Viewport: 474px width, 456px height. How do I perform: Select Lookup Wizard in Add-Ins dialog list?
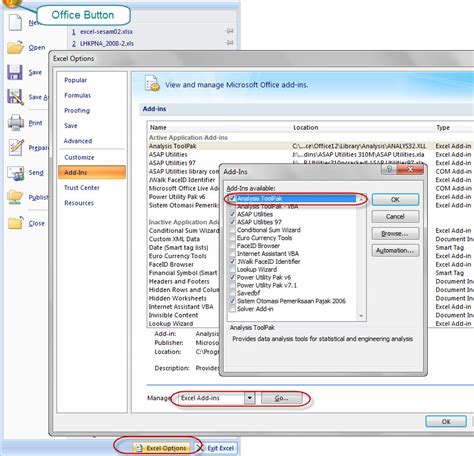[x=257, y=269]
